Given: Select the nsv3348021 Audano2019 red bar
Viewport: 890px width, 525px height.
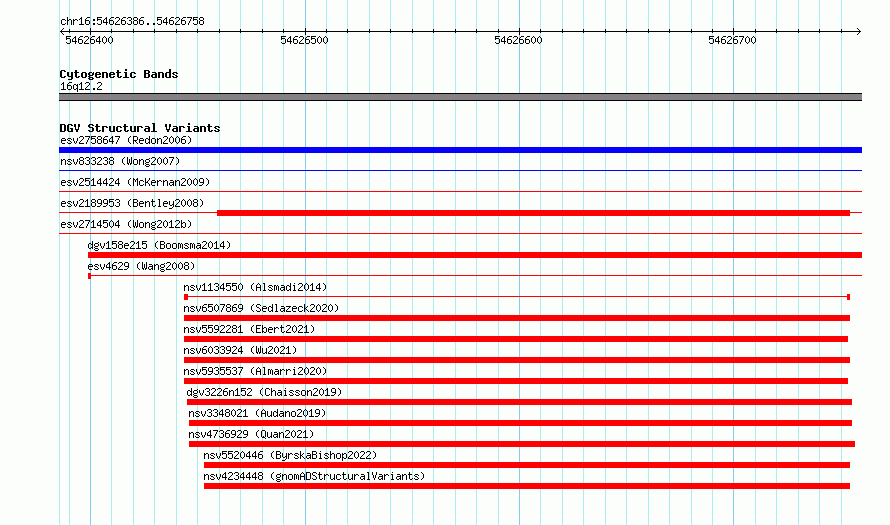Looking at the screenshot, I should pos(520,423).
